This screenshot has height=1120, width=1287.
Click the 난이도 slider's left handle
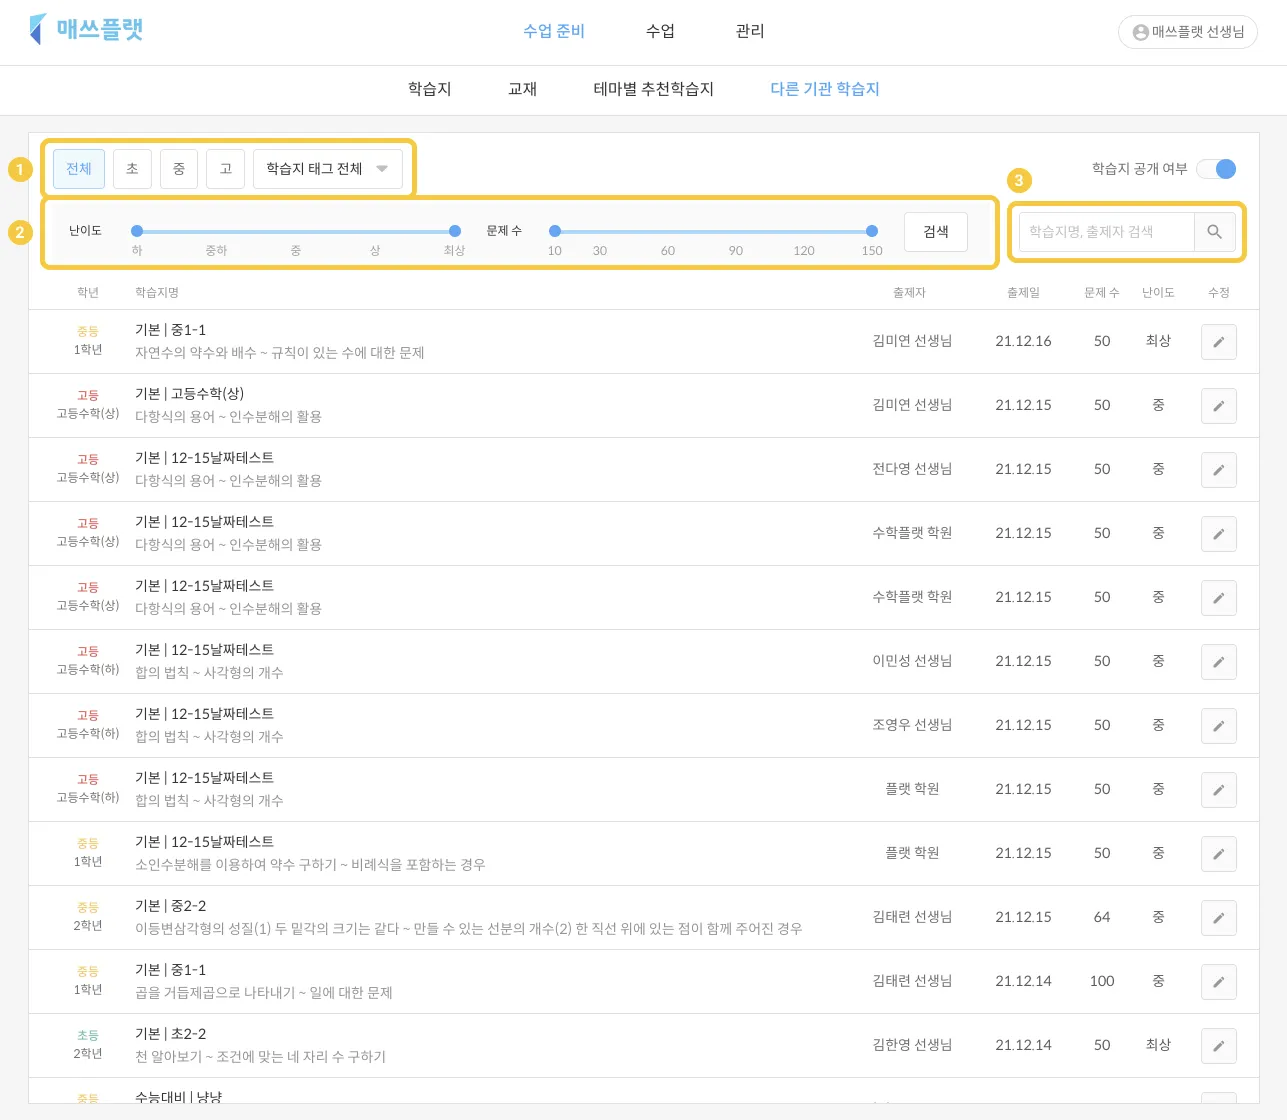tap(137, 231)
